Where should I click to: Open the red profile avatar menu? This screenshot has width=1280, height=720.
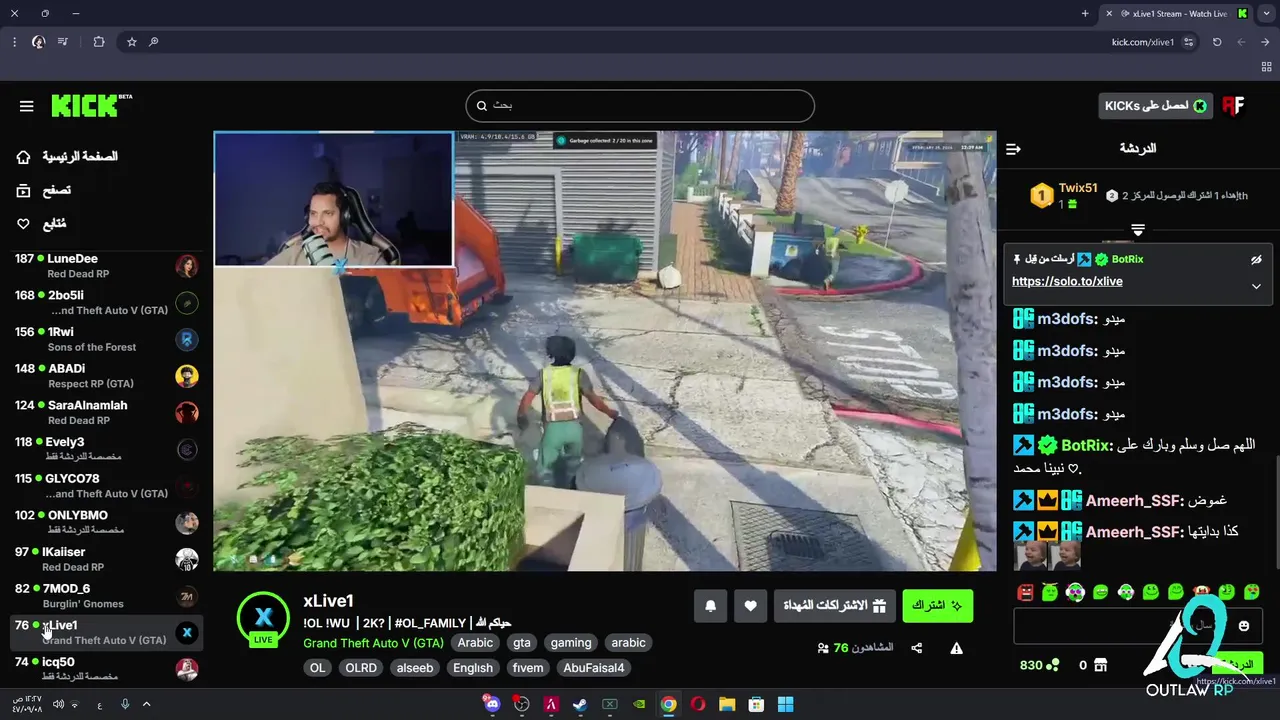(x=1234, y=106)
